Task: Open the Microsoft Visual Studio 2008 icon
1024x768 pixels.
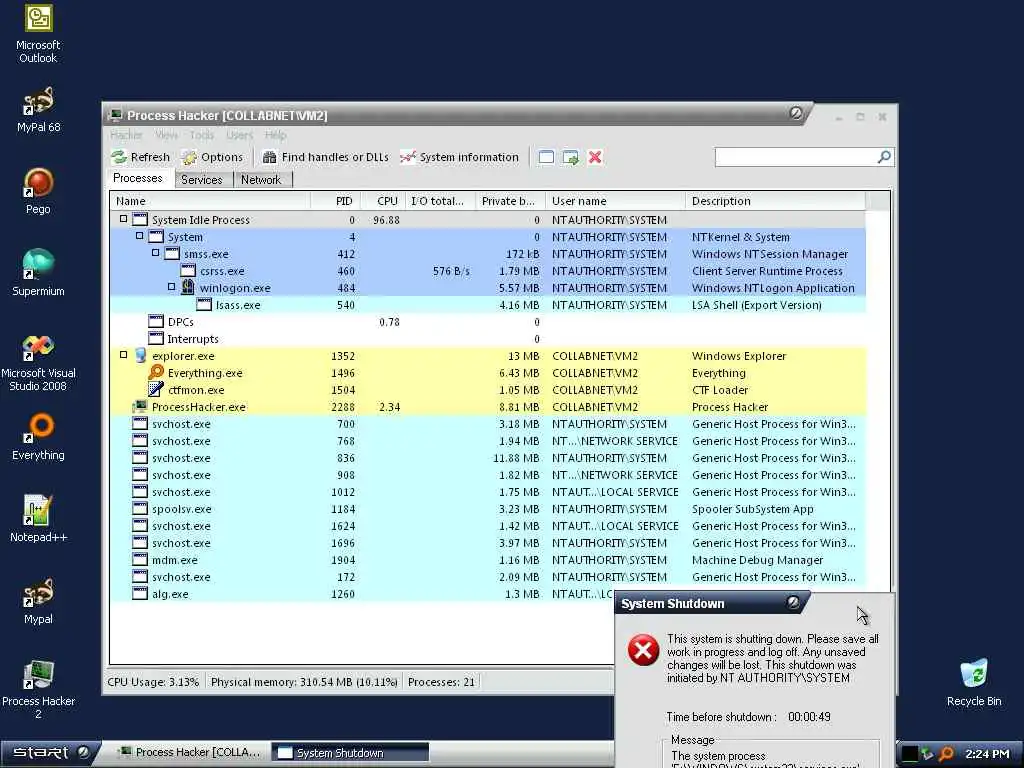Action: [38, 362]
